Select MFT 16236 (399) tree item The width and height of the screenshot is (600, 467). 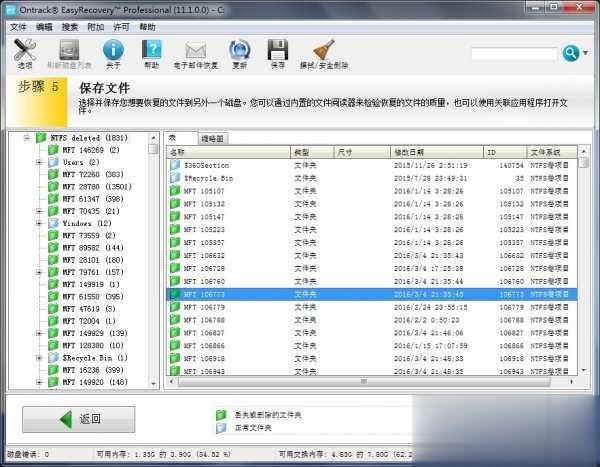click(93, 370)
